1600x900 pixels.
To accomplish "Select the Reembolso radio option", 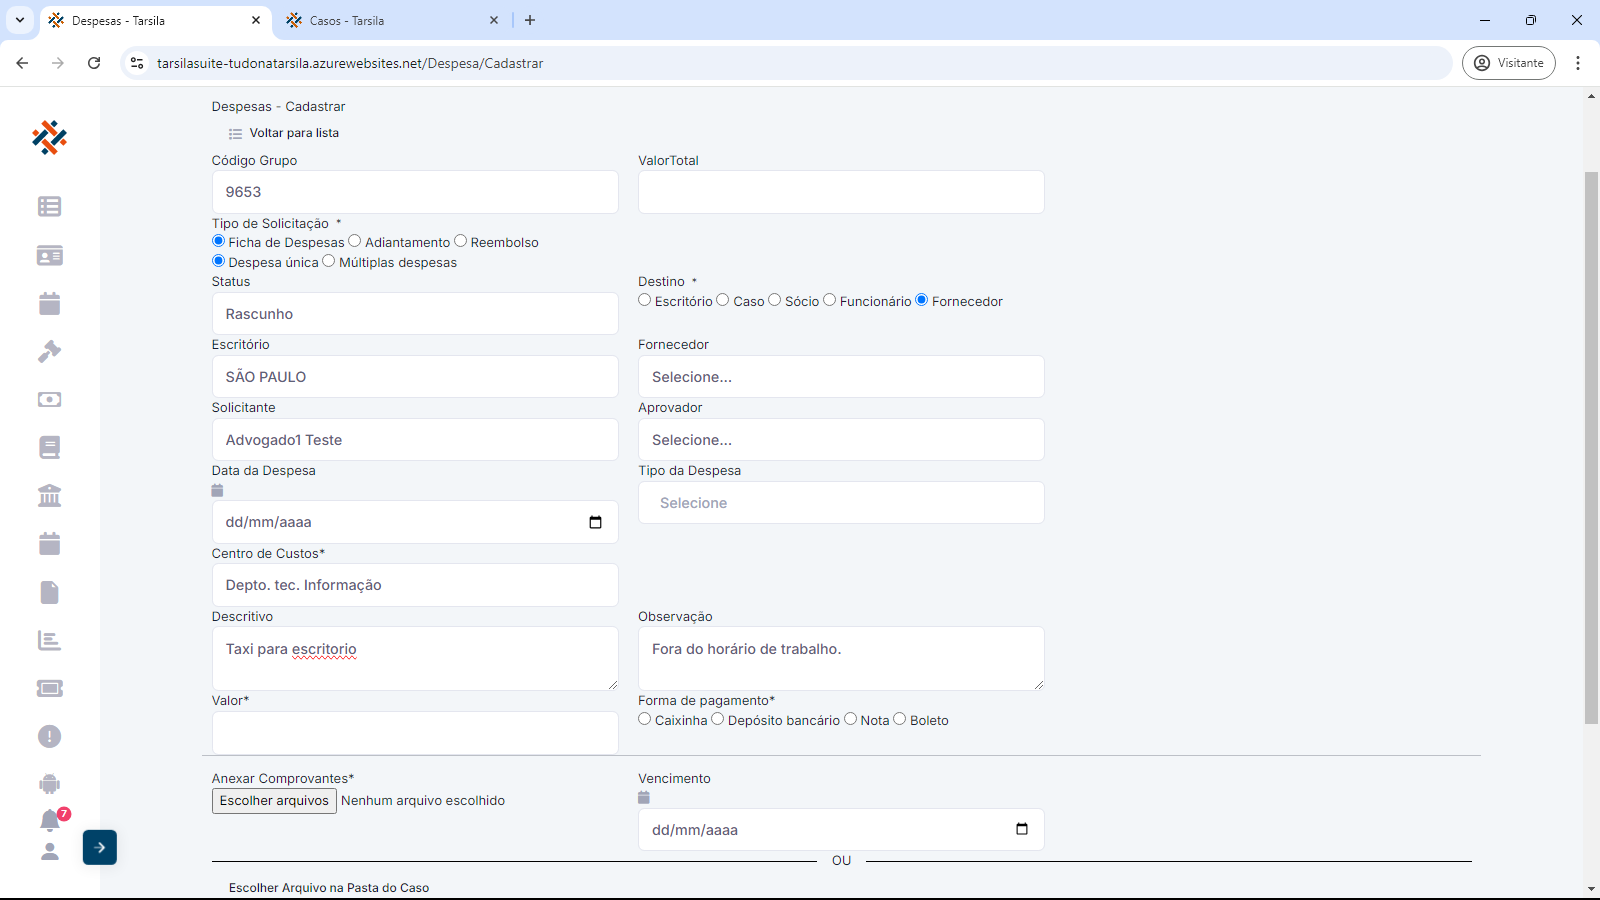I will (461, 241).
